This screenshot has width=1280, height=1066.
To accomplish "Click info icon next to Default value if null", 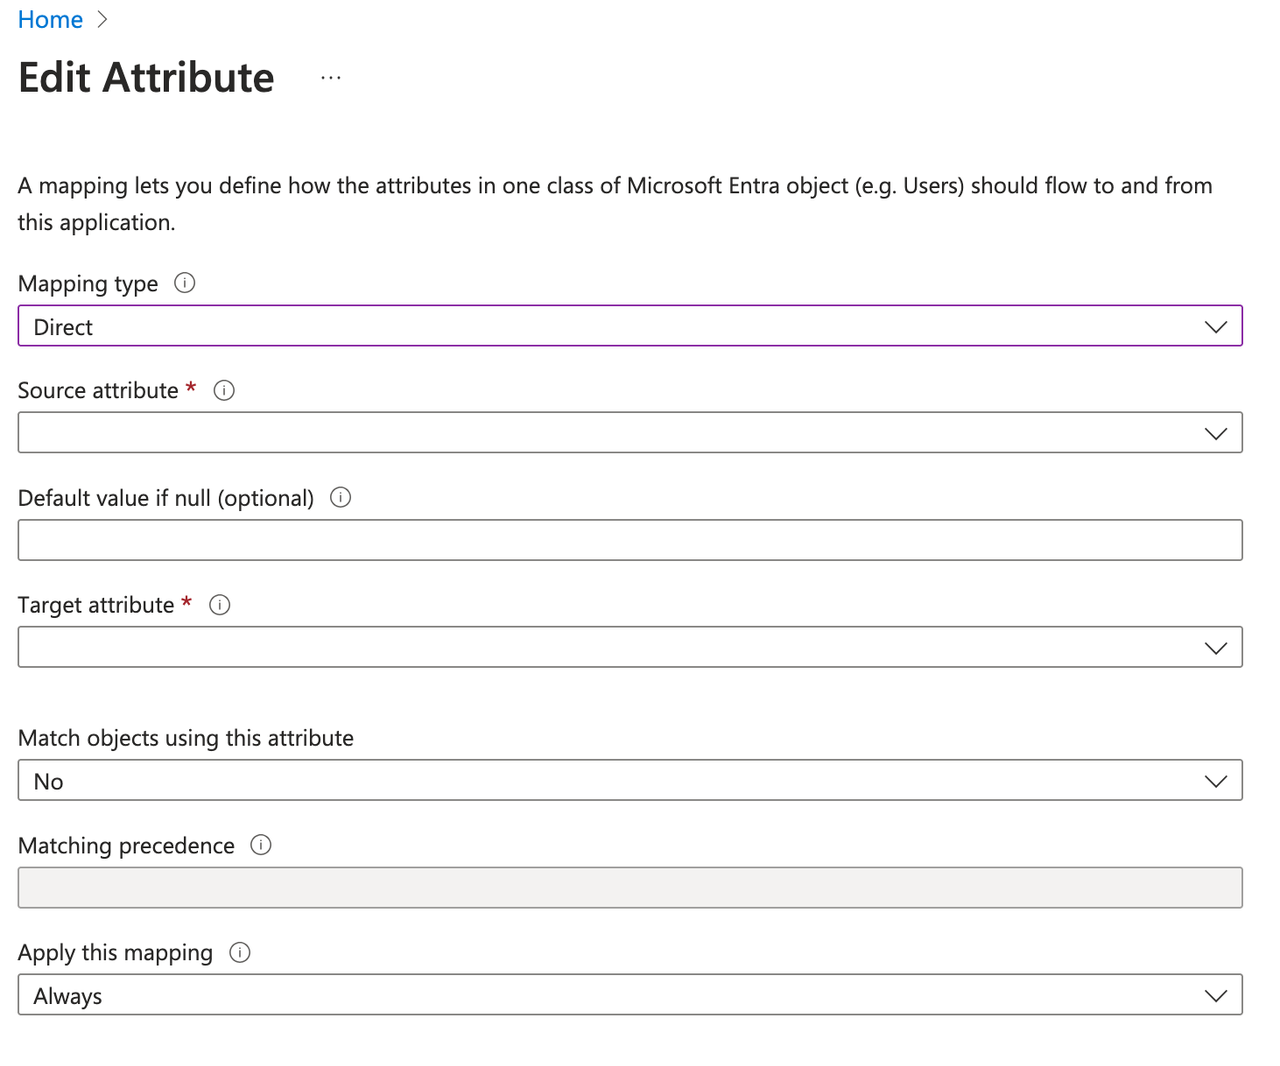I will [340, 498].
